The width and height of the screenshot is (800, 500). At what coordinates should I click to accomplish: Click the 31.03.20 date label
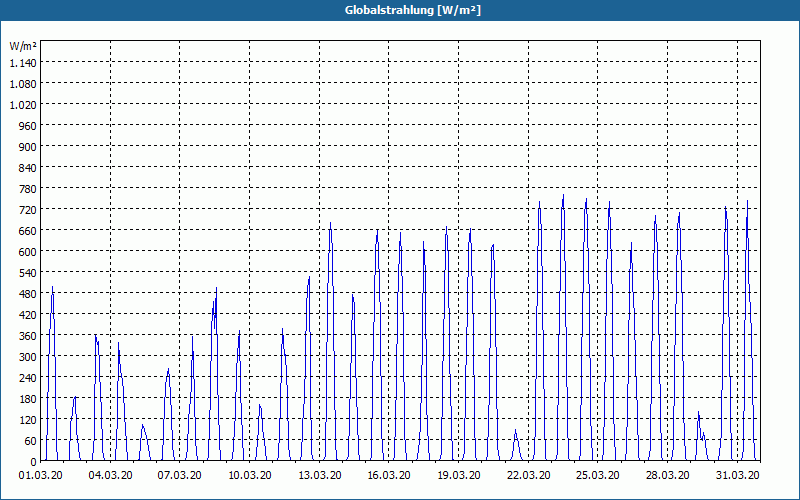(x=738, y=476)
